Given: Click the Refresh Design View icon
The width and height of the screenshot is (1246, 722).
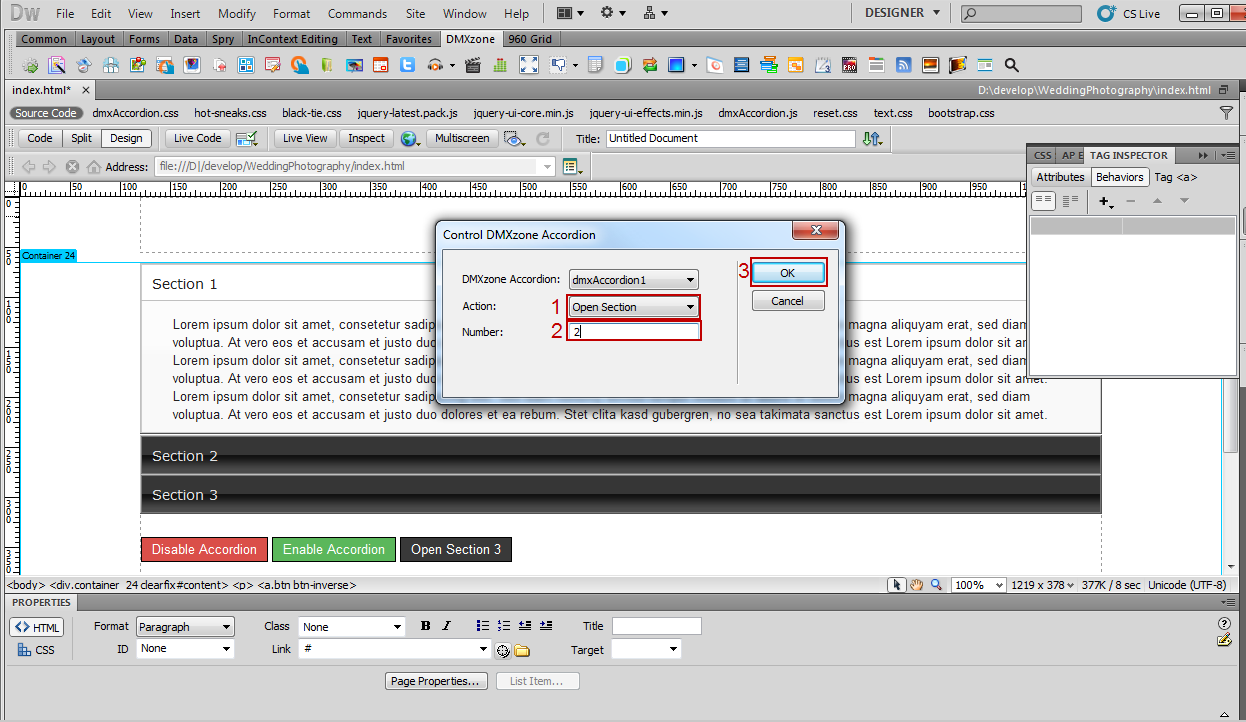Looking at the screenshot, I should point(543,139).
